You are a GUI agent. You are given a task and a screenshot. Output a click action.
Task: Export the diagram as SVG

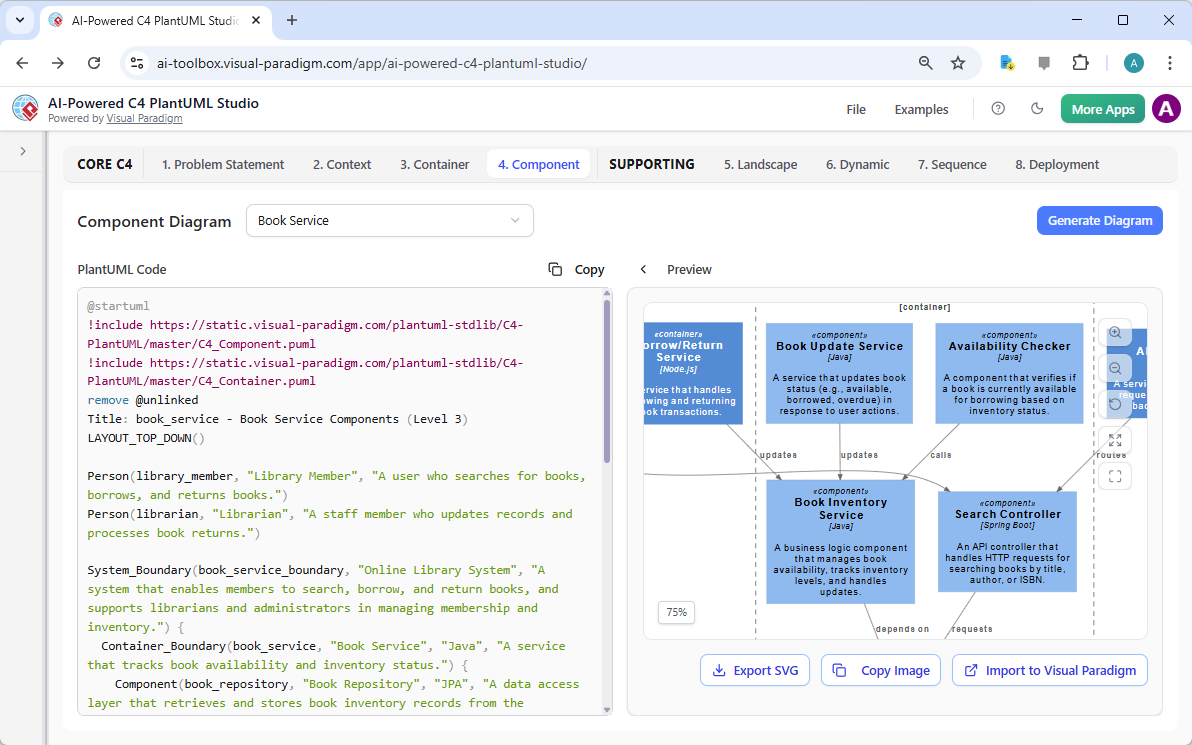tap(755, 670)
